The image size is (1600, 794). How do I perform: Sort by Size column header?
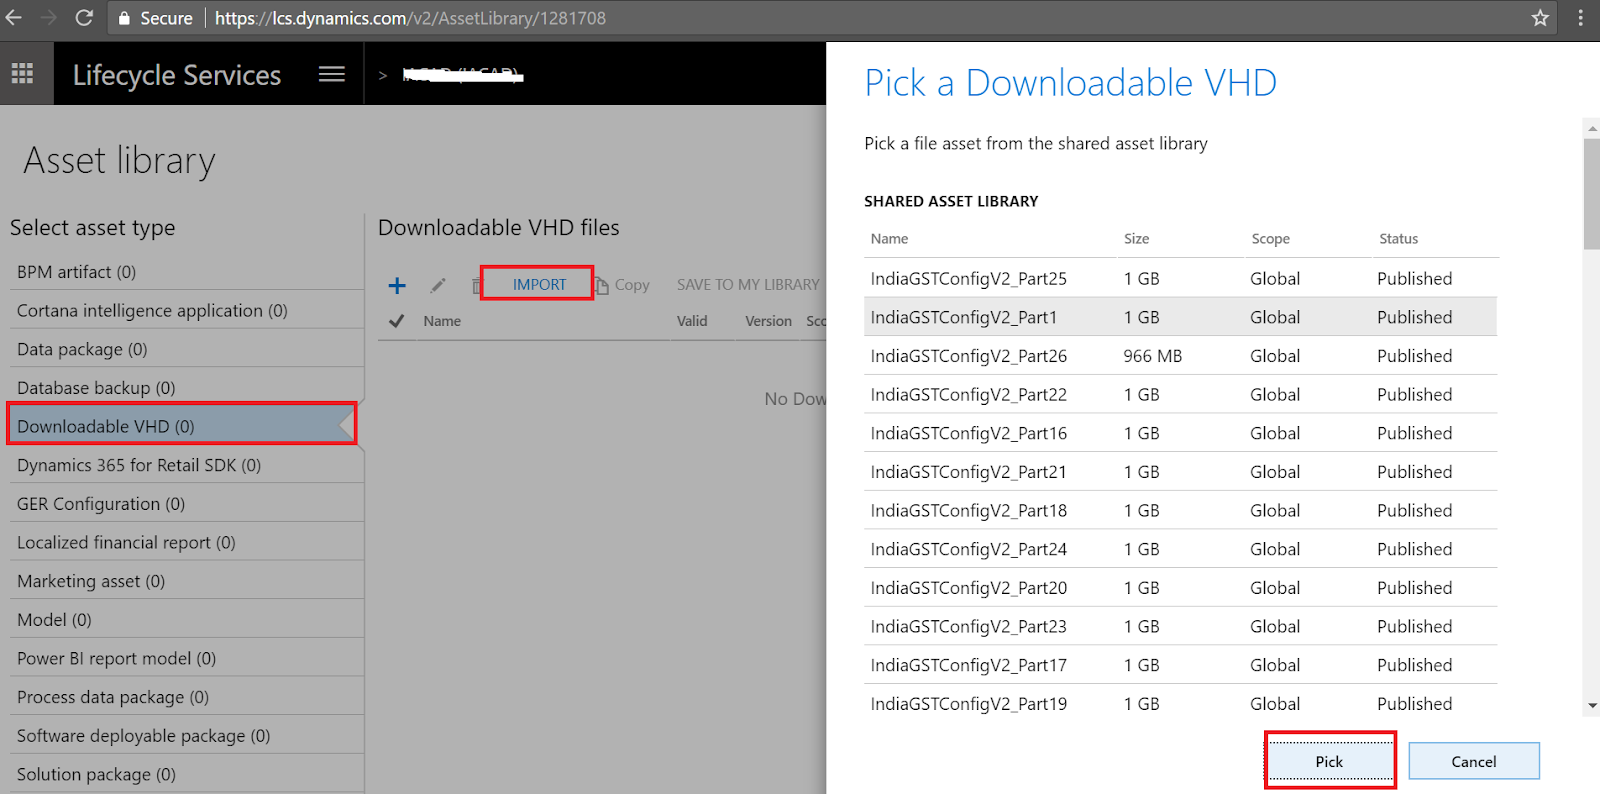pos(1136,239)
